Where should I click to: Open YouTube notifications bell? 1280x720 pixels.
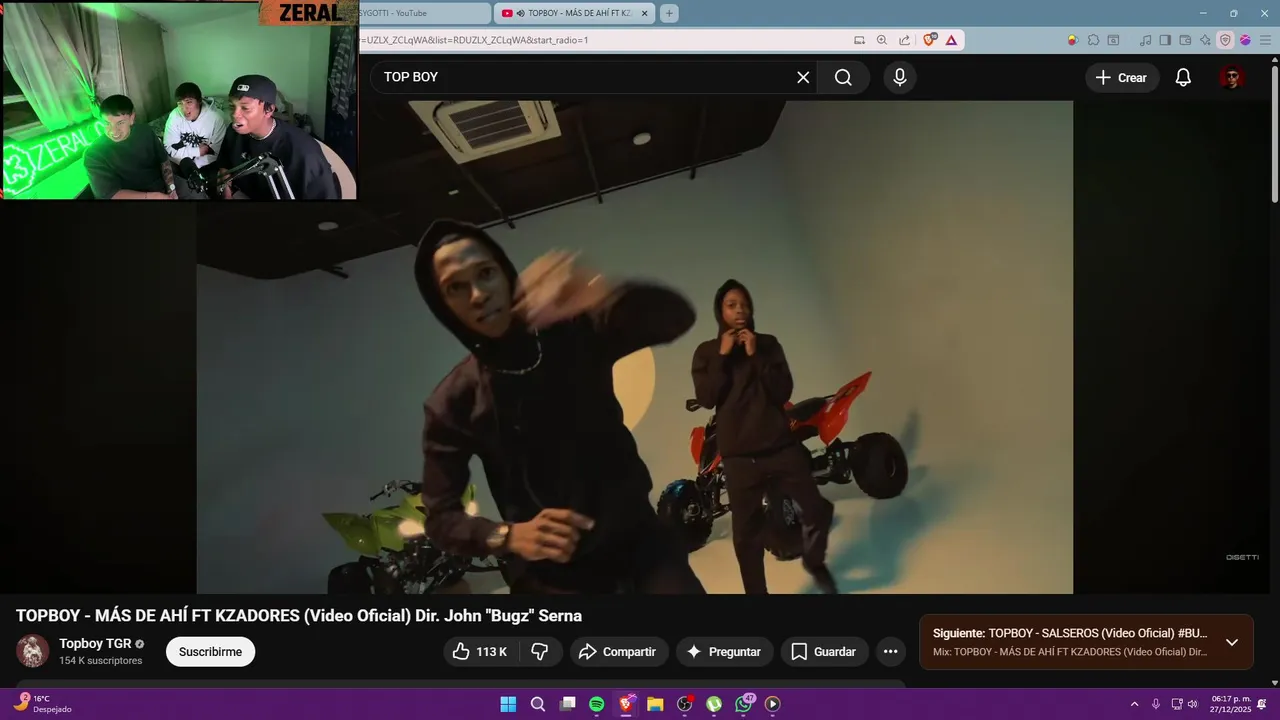point(1183,77)
